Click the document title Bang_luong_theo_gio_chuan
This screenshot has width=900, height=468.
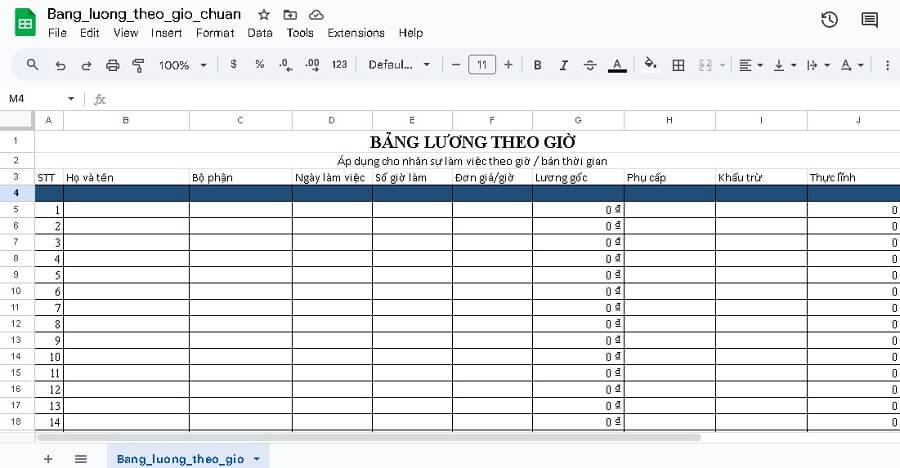point(144,14)
